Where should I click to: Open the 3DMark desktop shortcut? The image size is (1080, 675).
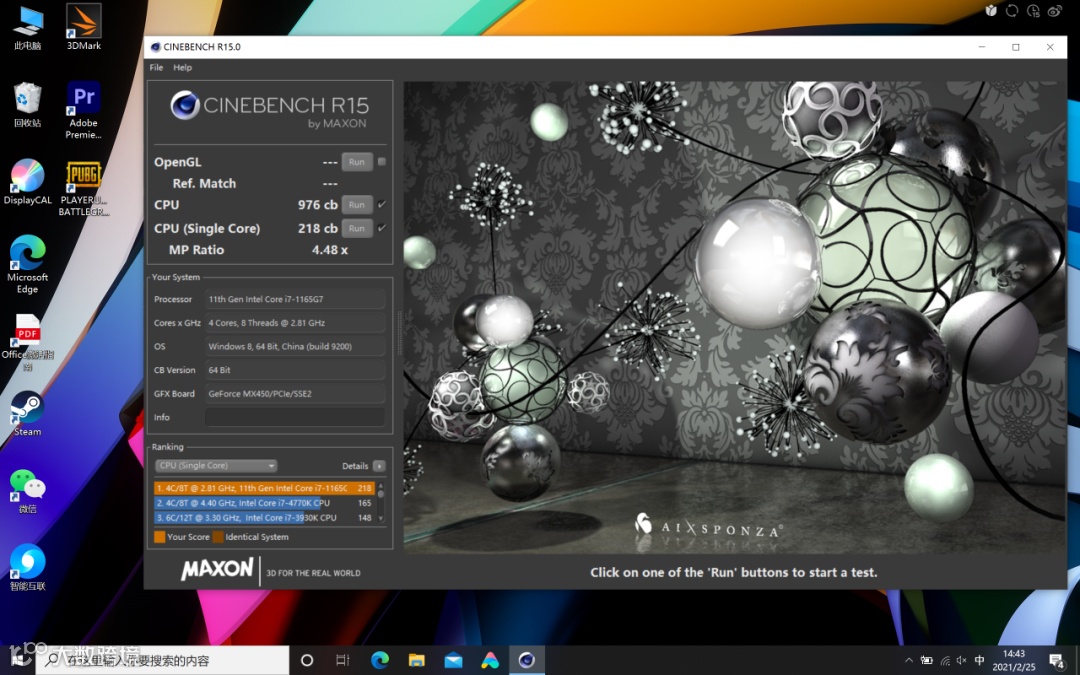click(x=83, y=26)
